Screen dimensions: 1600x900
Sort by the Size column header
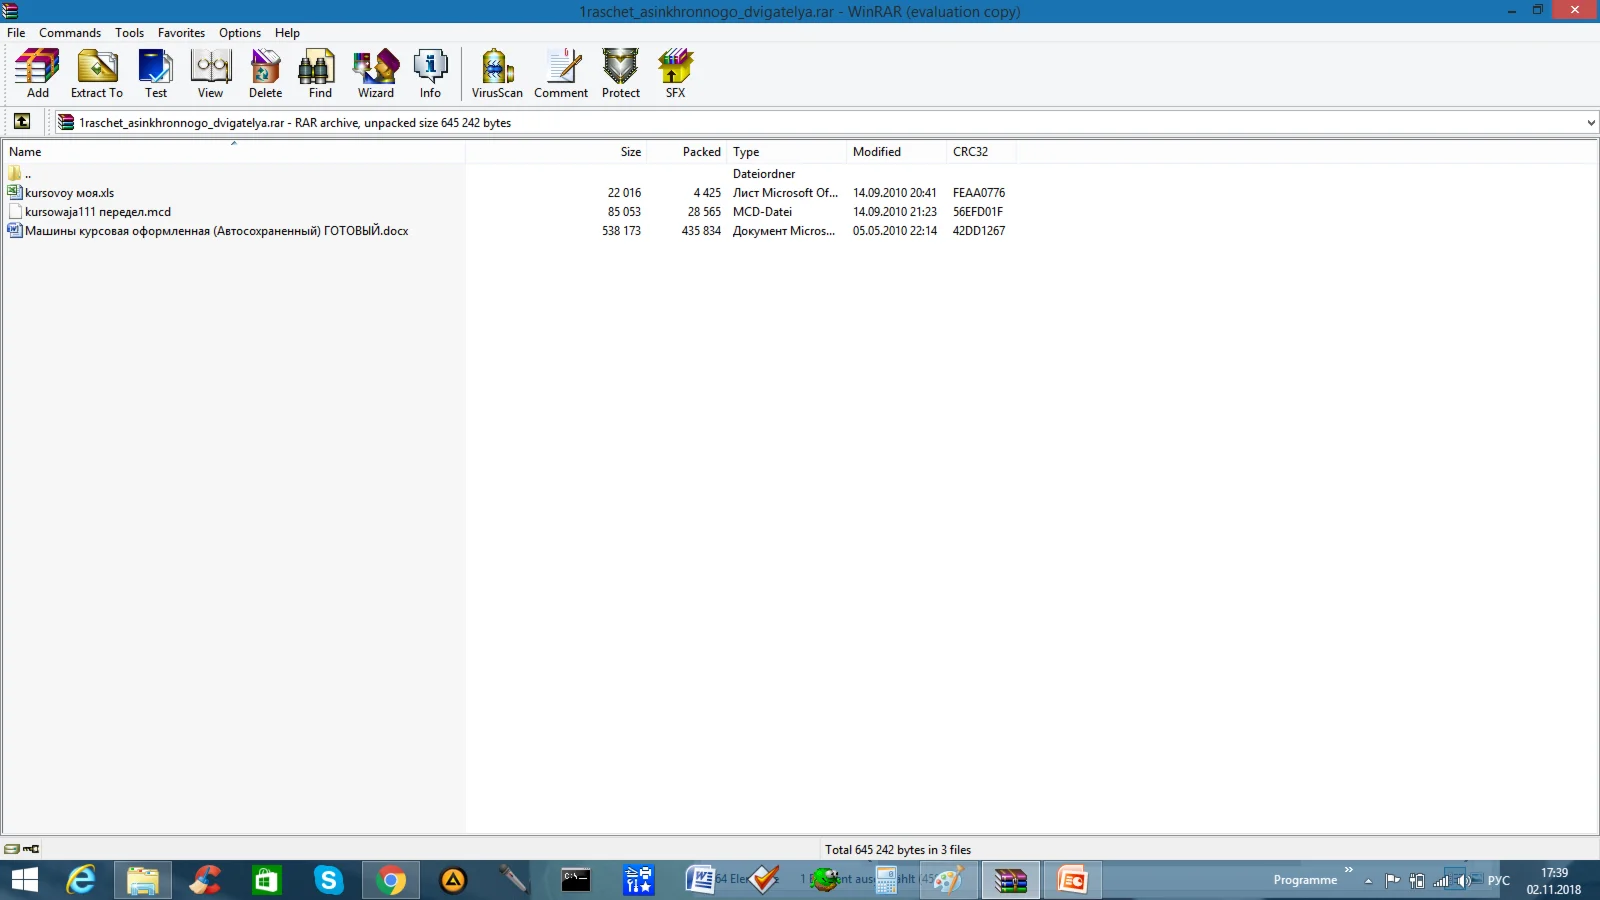(556, 152)
